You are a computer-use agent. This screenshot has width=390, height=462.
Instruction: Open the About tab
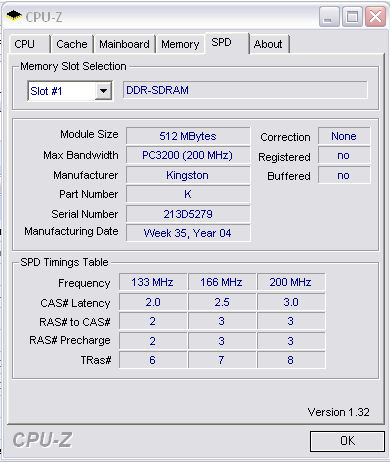(268, 44)
